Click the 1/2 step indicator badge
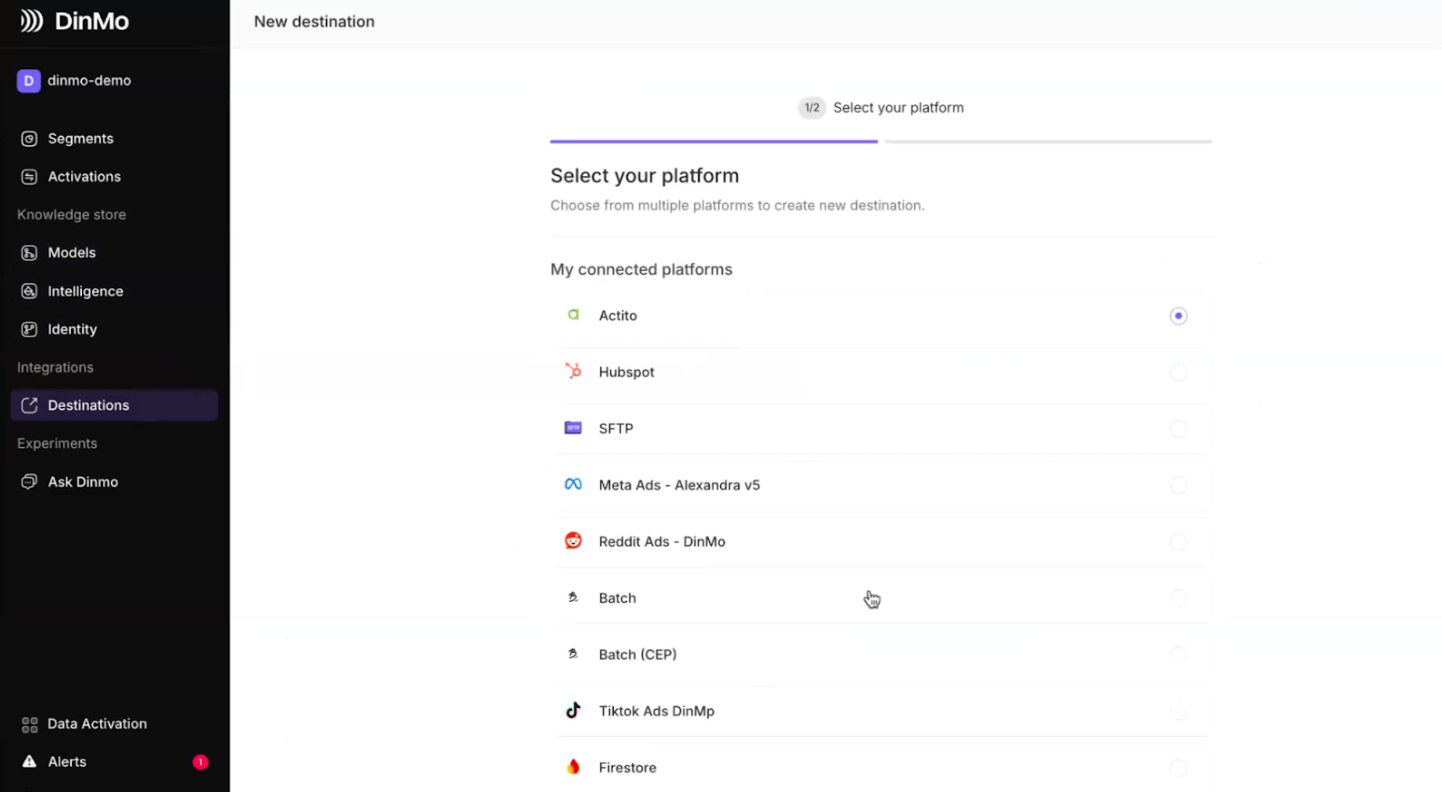 tap(812, 108)
